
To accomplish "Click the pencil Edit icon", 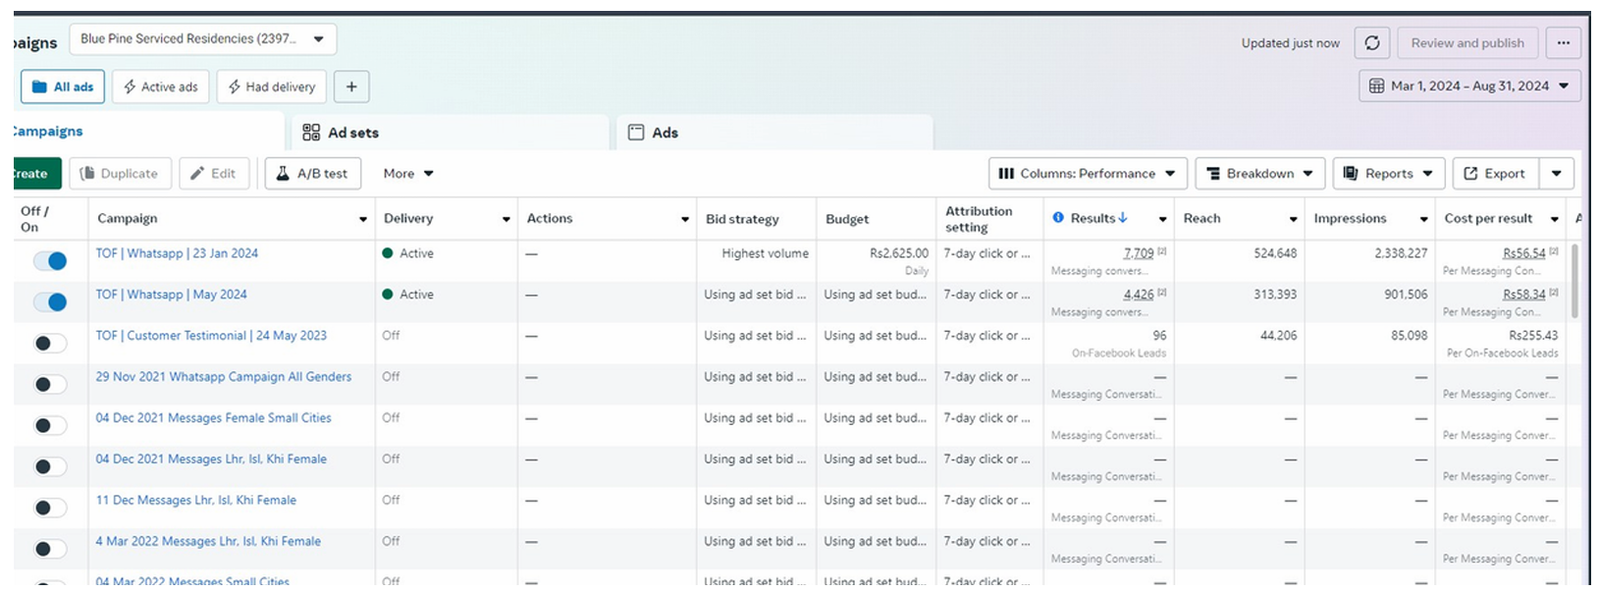I will 197,173.
